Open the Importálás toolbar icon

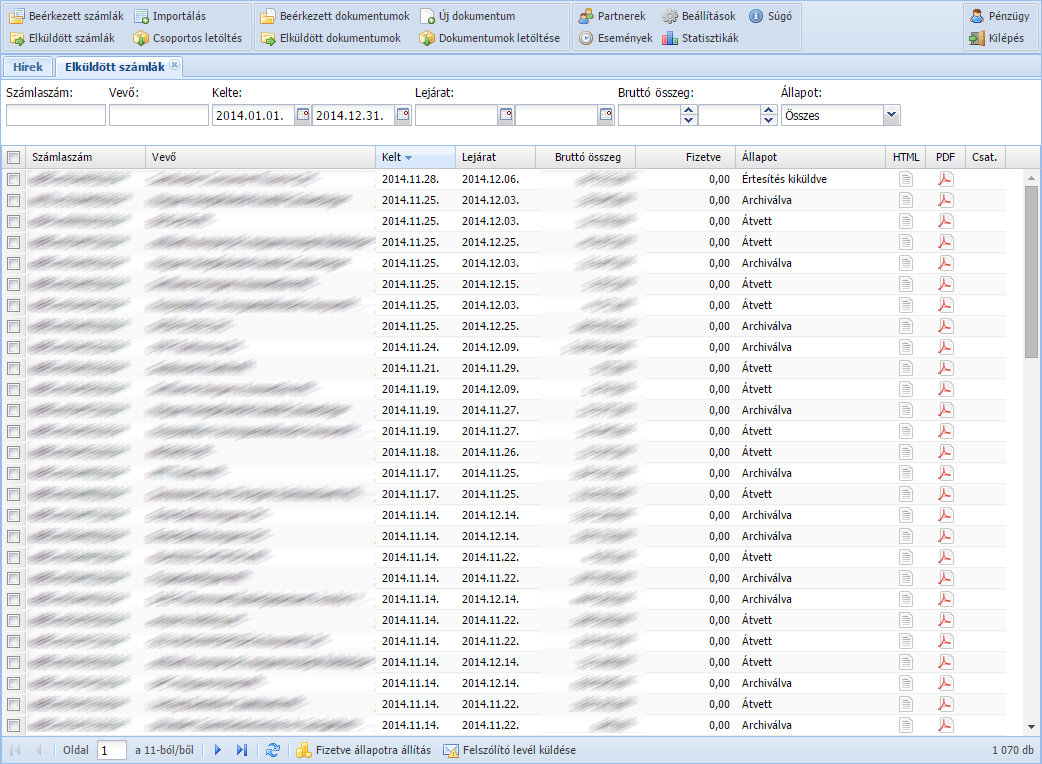(x=142, y=16)
